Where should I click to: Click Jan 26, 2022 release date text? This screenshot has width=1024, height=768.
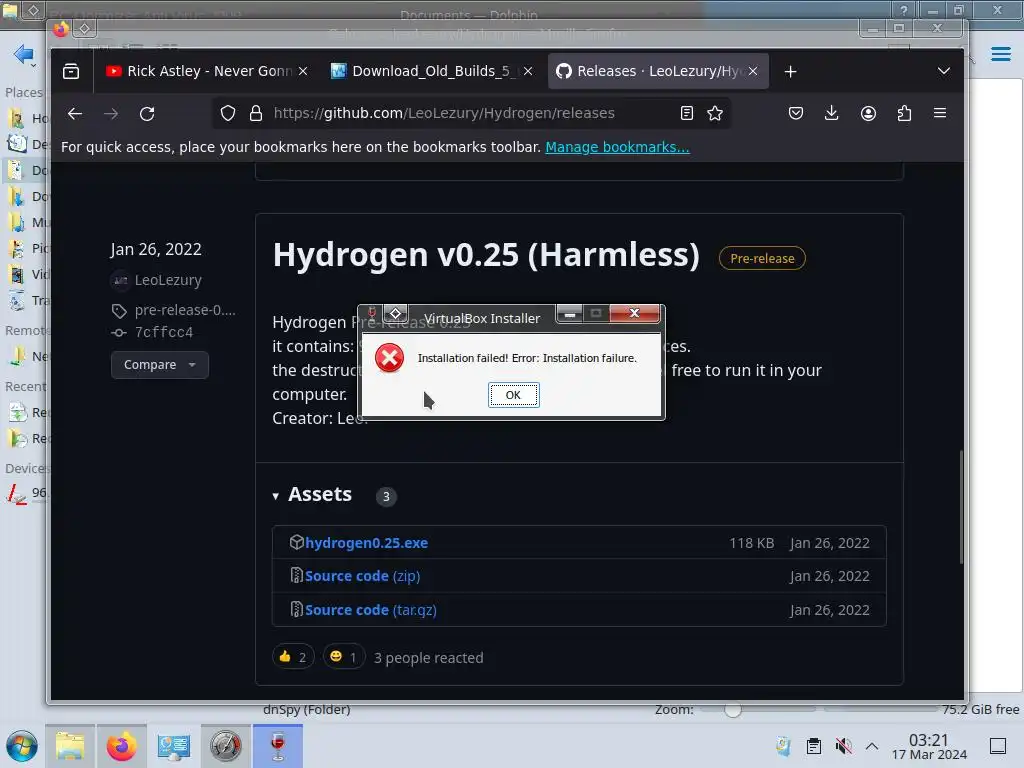click(x=156, y=249)
